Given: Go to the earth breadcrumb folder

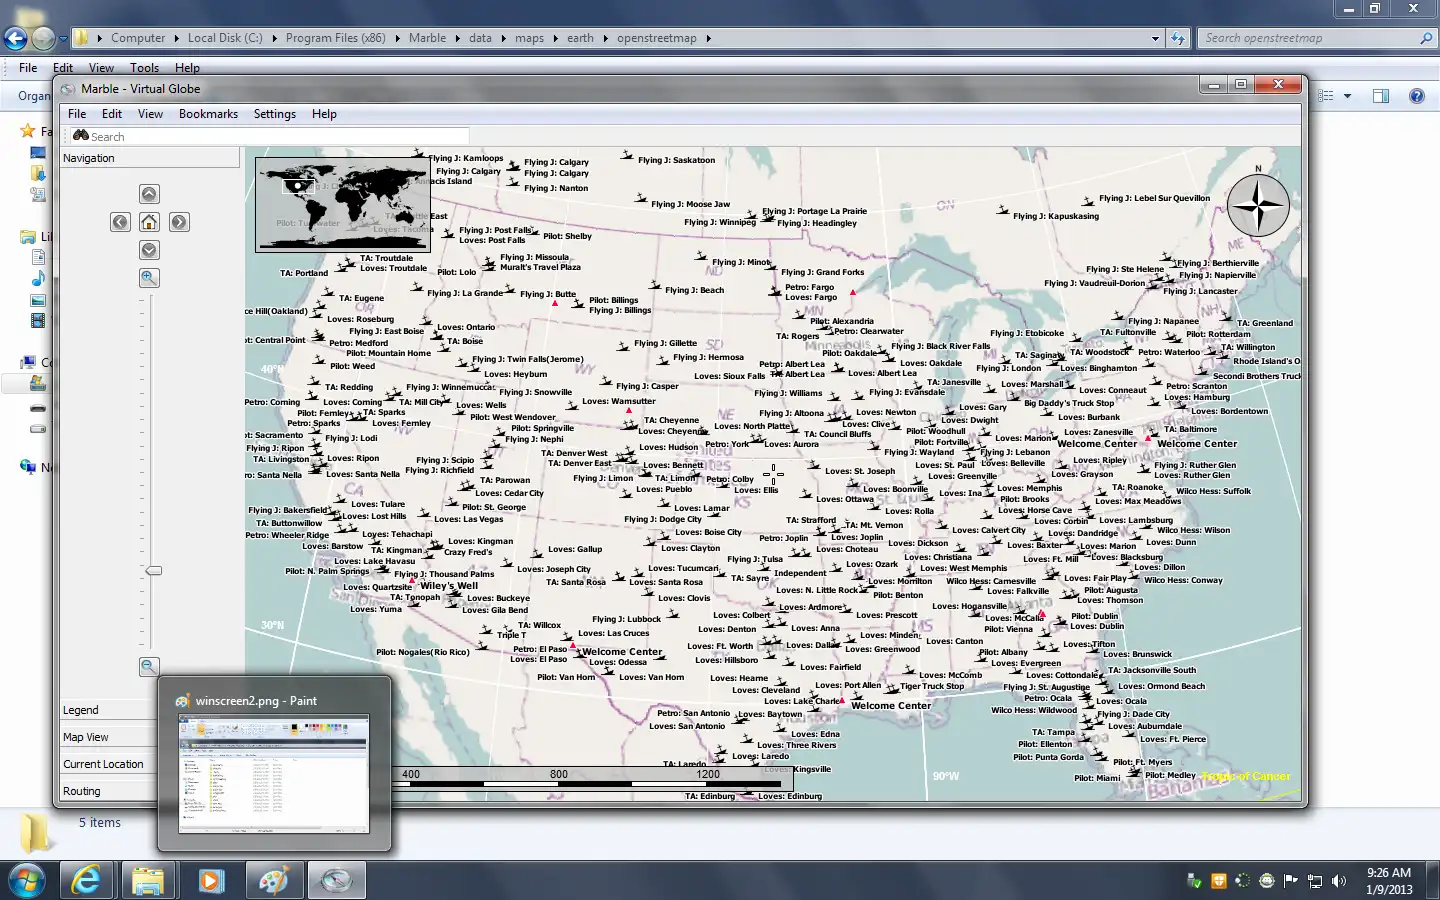Looking at the screenshot, I should pos(580,38).
